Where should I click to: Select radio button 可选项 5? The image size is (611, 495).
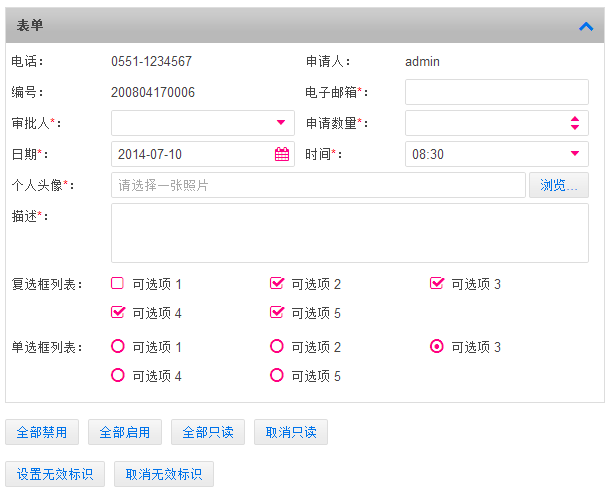(277, 375)
